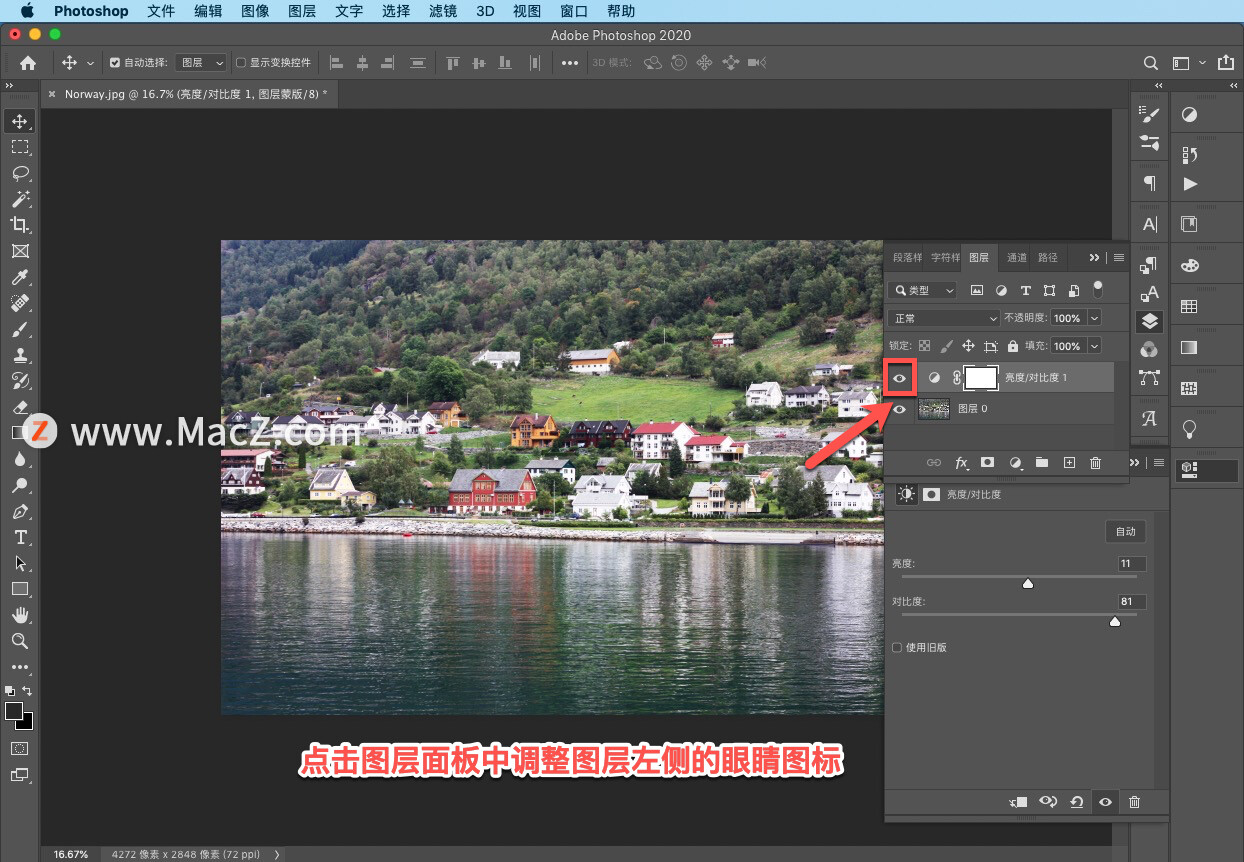Select the Eraser tool
This screenshot has height=862, width=1244.
click(20, 407)
